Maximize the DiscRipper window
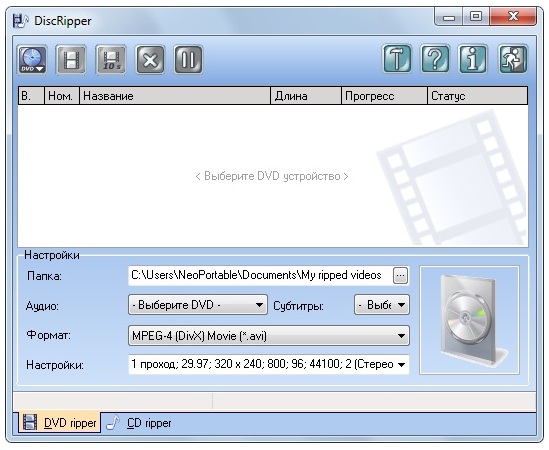The height and width of the screenshot is (450, 549). (476, 17)
